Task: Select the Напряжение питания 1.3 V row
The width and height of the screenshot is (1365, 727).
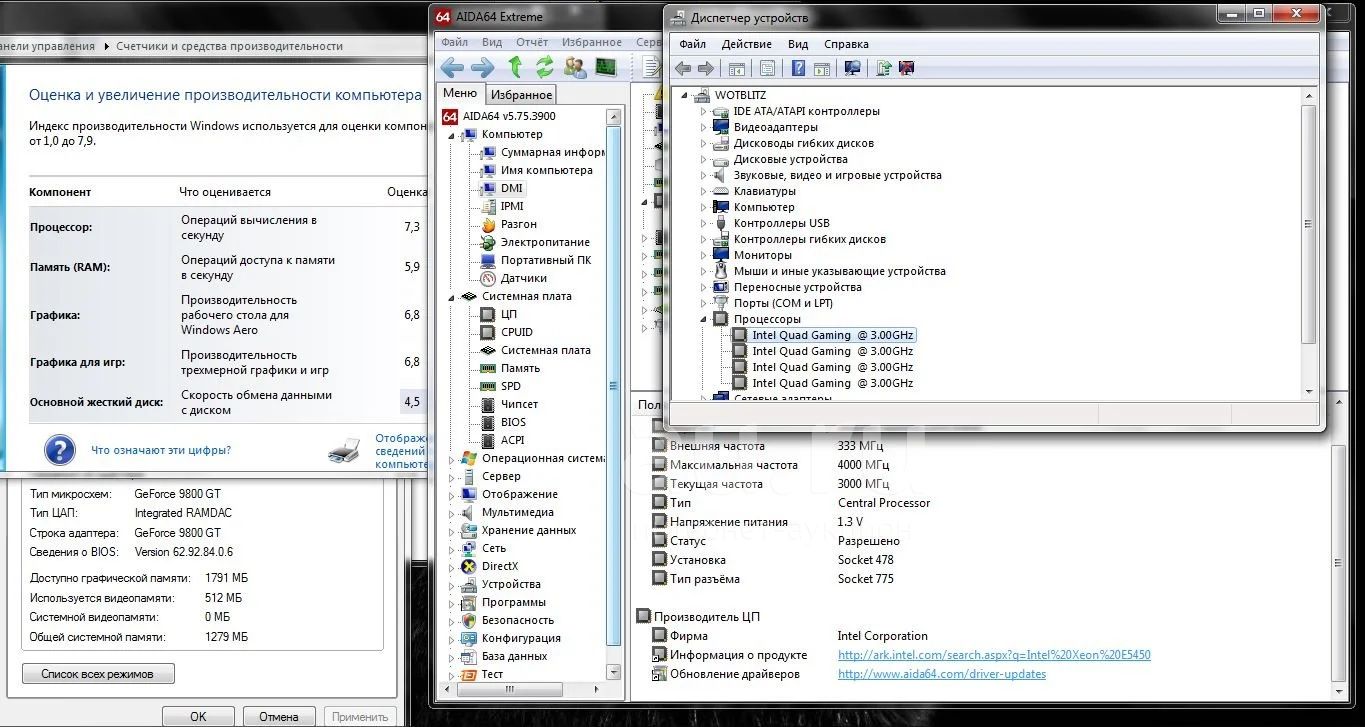Action: click(x=757, y=522)
